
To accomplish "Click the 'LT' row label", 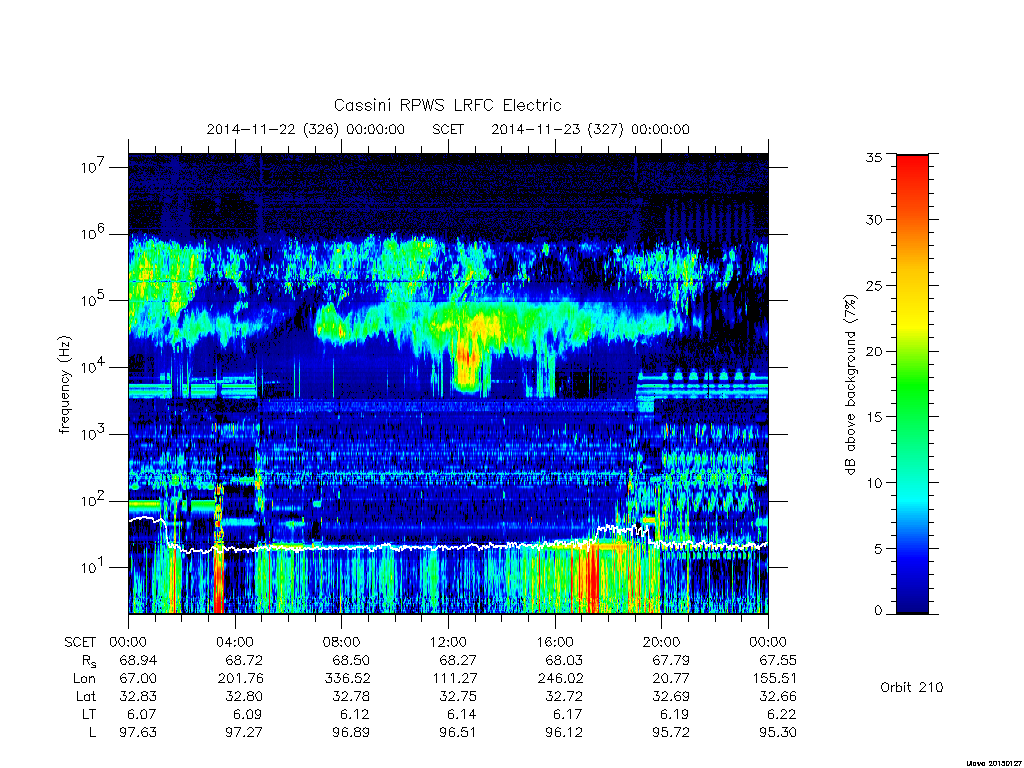I will (89, 714).
